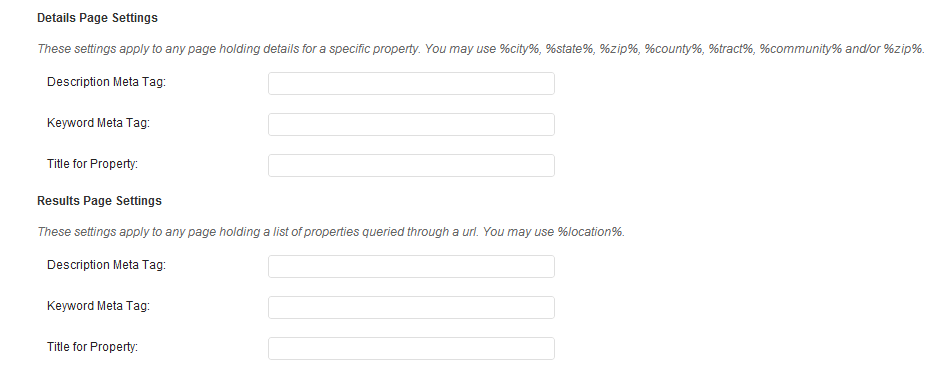Click the %tract% placeholder text
This screenshot has height=375, width=933.
pos(730,49)
